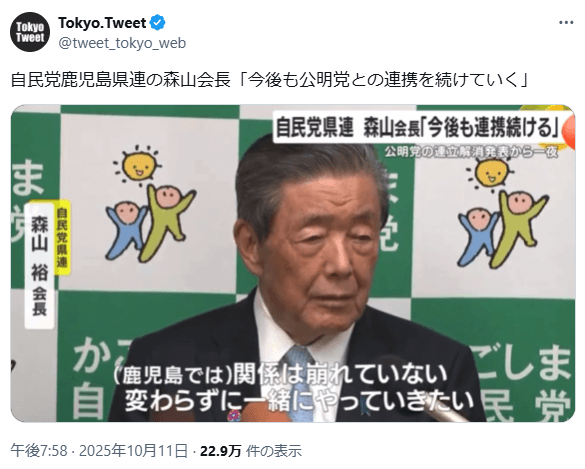The image size is (585, 469).
Task: Click the date 2025年10月11日
Action: [x=133, y=451]
